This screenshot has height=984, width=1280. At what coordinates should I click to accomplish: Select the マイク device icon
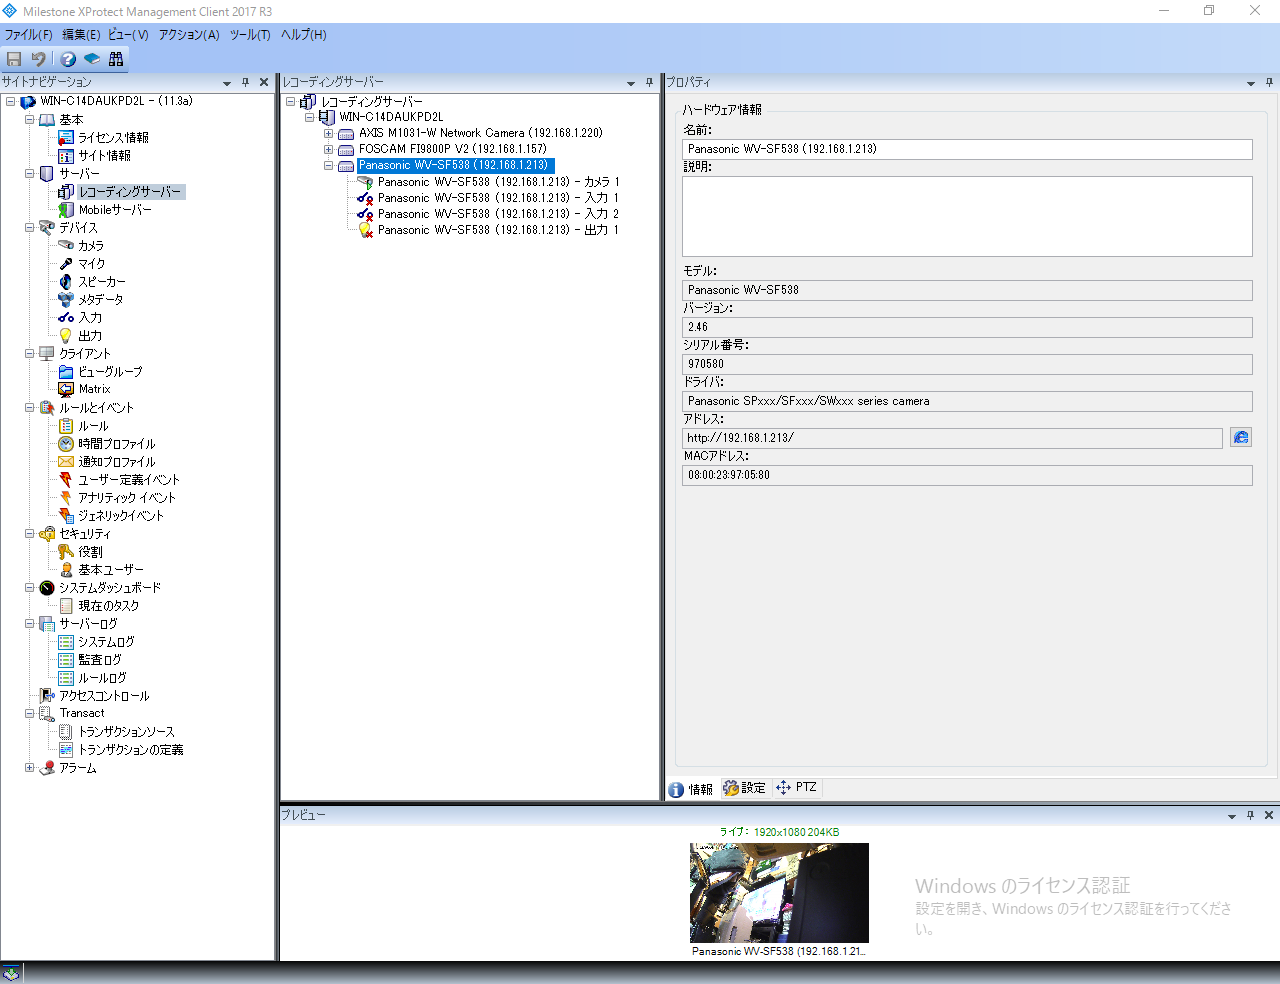point(66,263)
